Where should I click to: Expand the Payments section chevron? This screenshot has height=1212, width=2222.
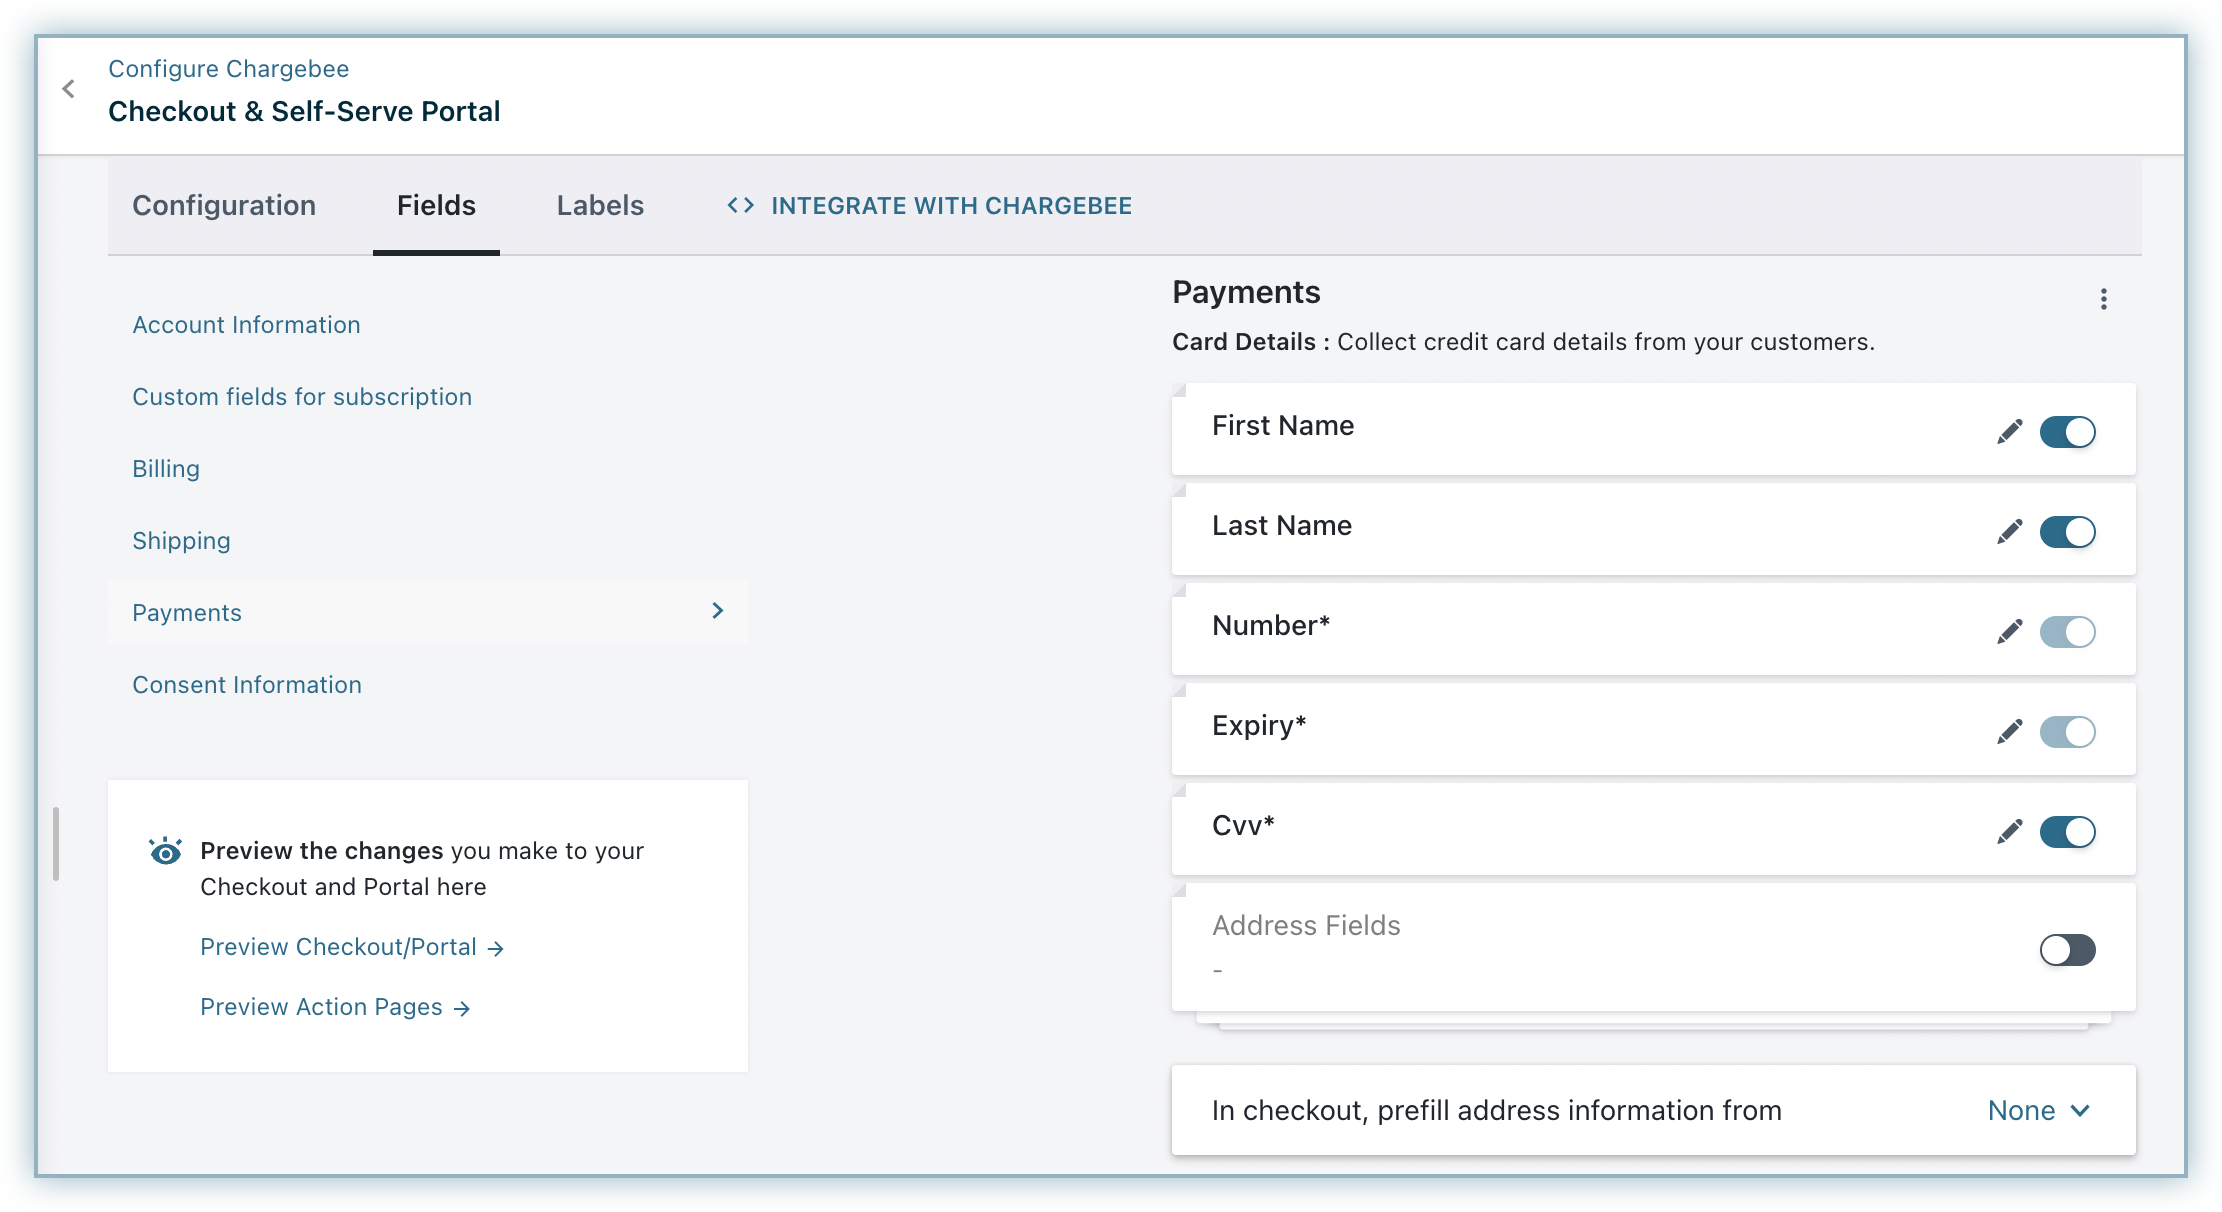717,611
